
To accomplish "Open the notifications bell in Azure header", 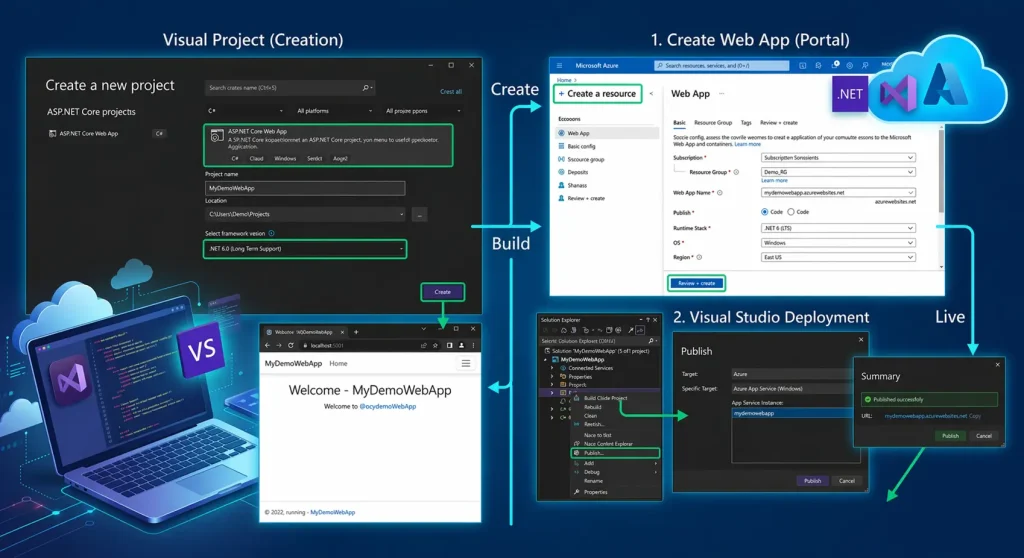I will tap(835, 65).
